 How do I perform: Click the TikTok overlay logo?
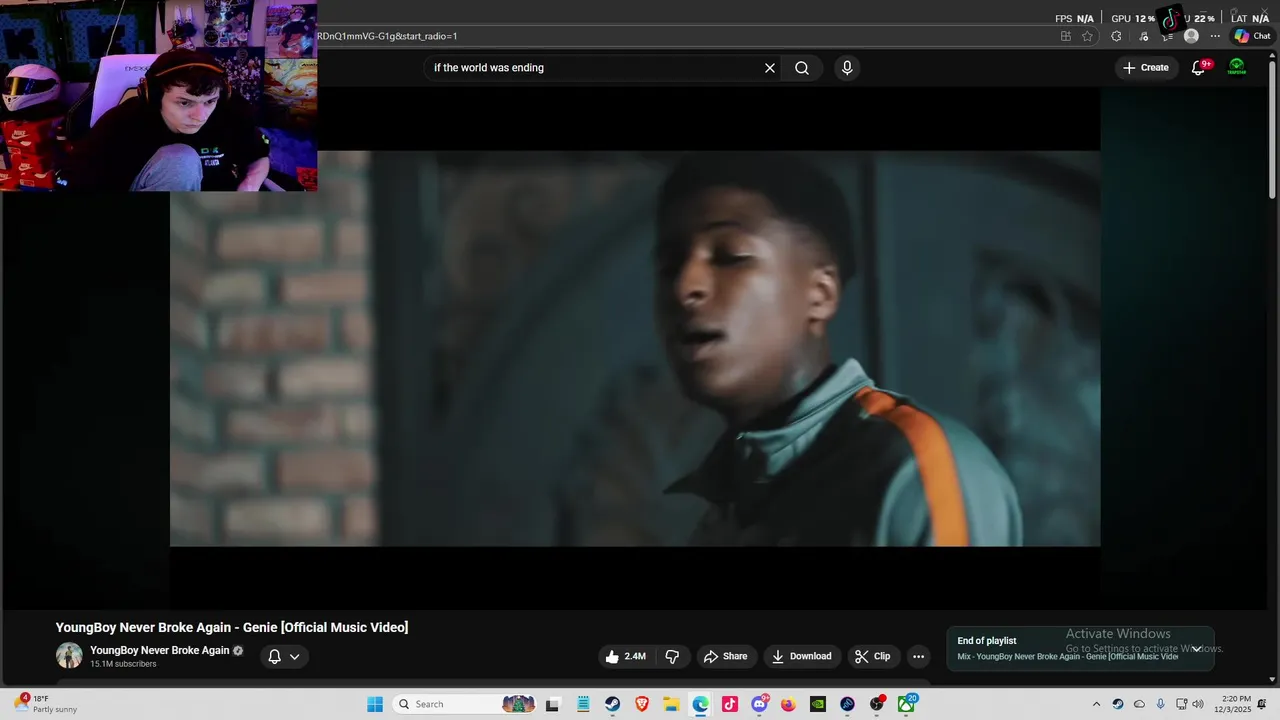[1170, 19]
